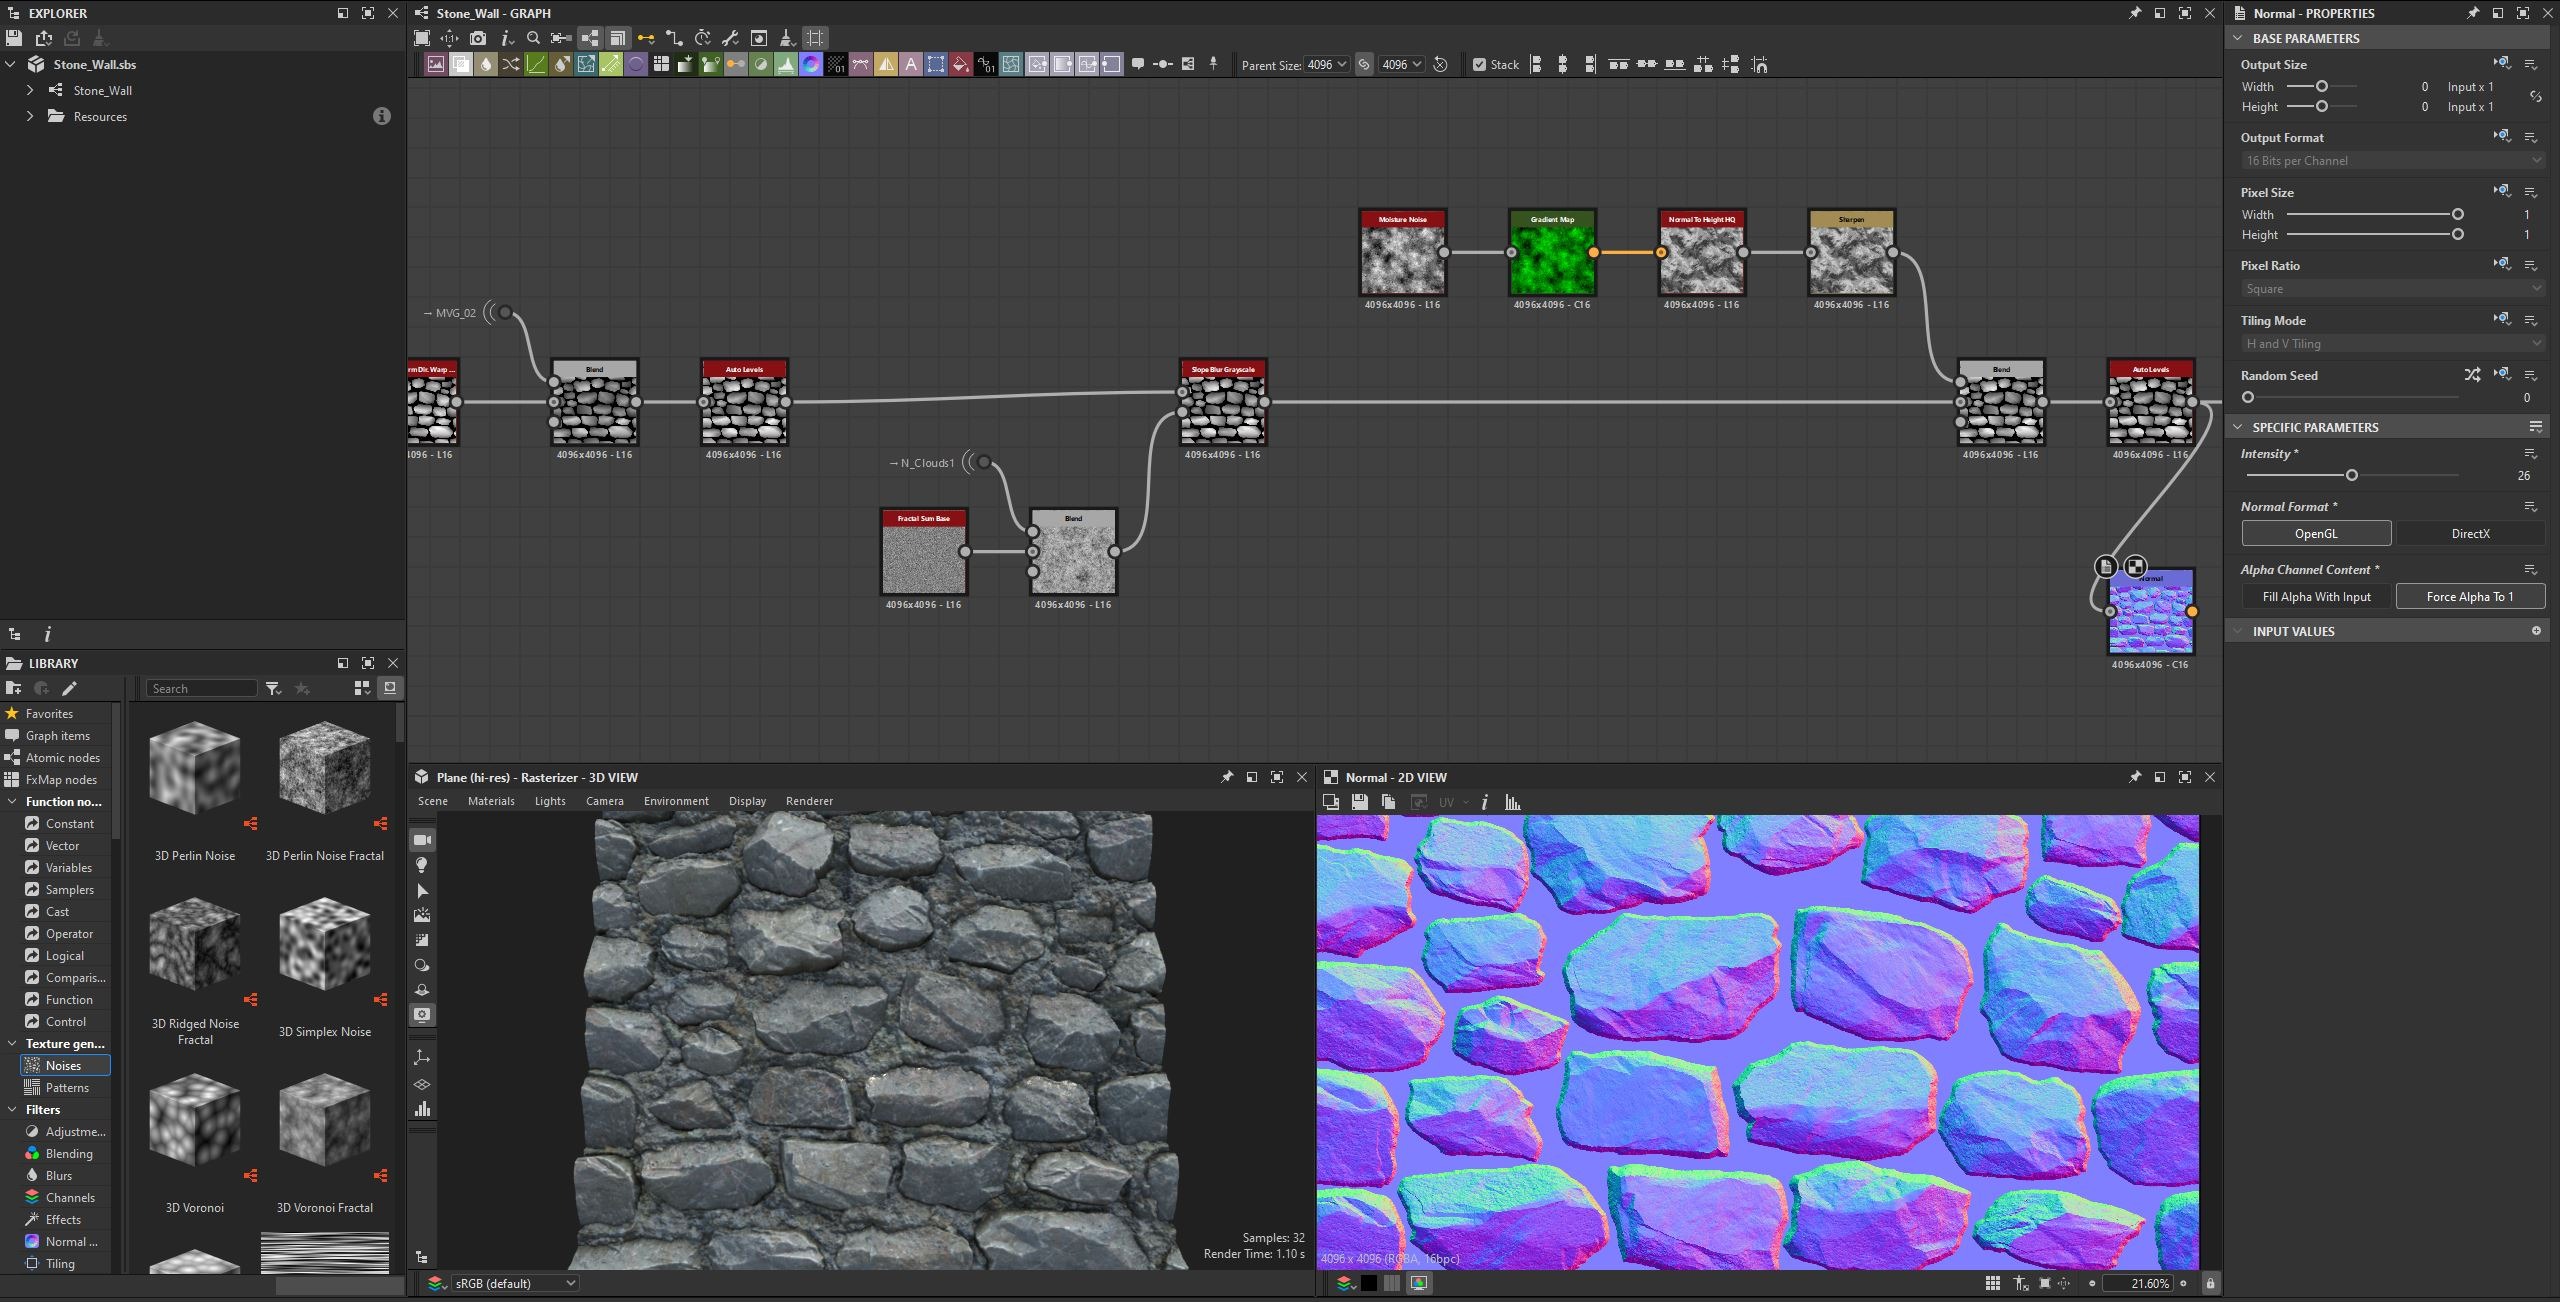Add a Normal atomic node from toolbar

click(811, 64)
